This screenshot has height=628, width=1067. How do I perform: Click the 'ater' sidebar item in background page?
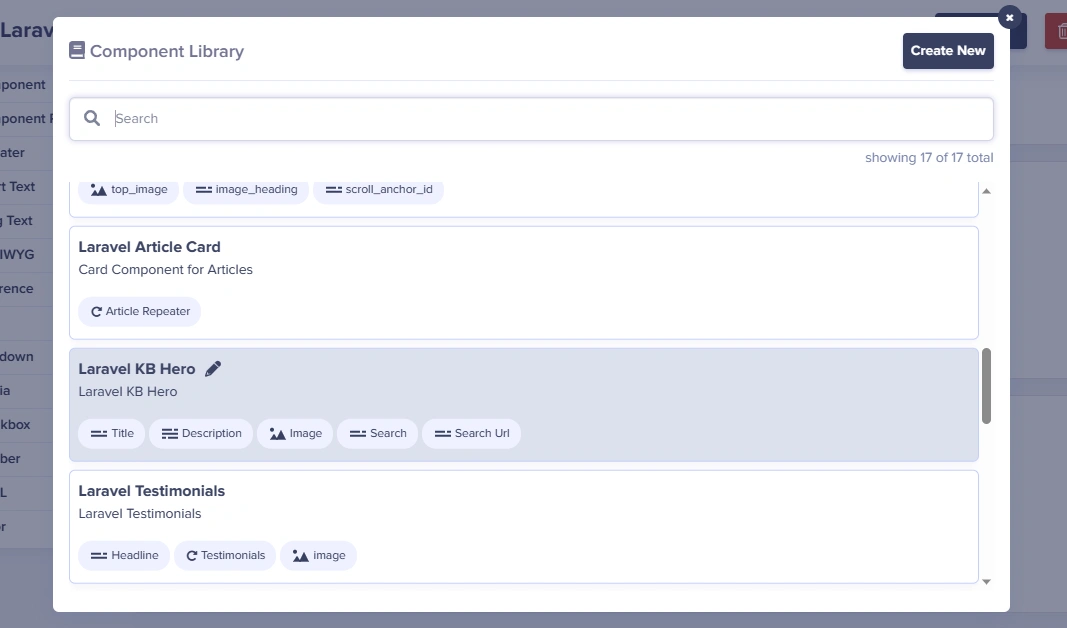point(12,152)
